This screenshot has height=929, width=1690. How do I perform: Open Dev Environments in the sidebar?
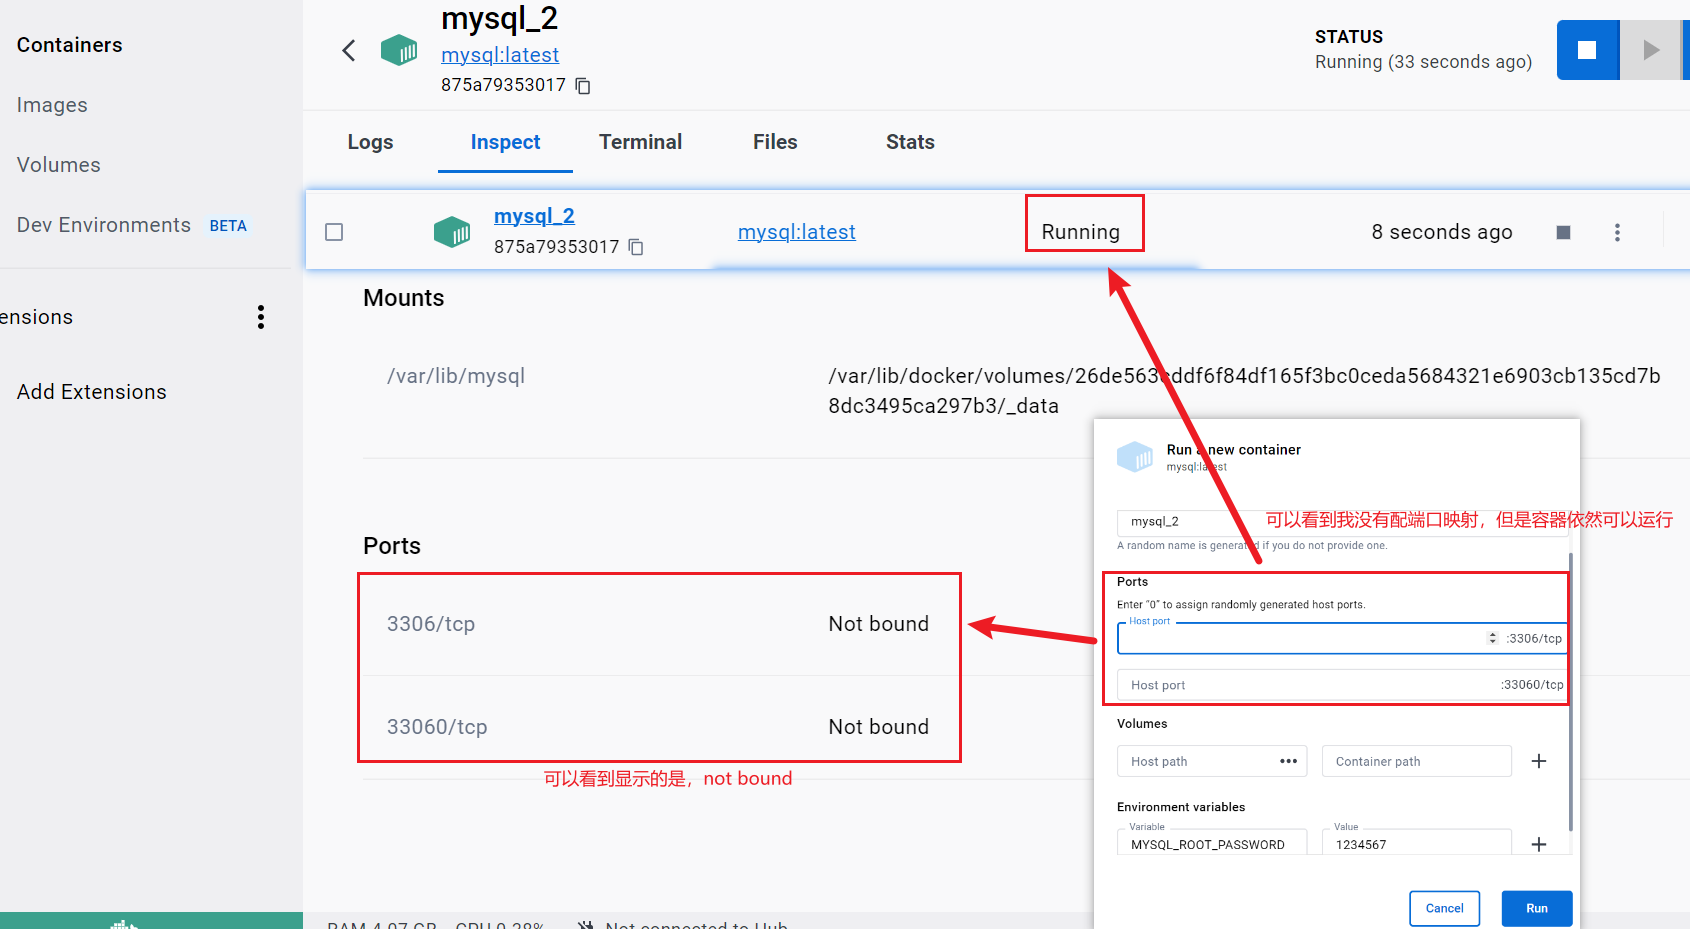click(104, 225)
